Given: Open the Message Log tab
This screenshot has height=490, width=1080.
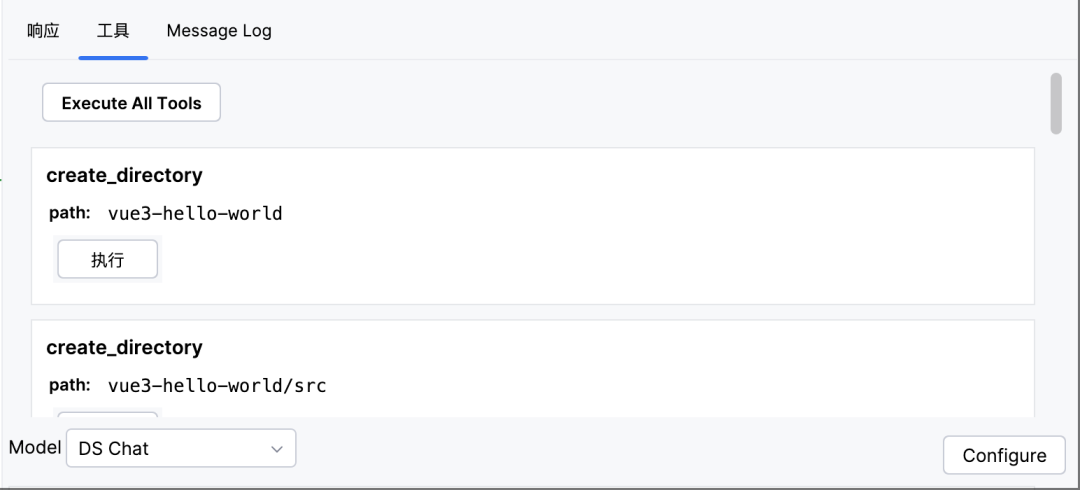Looking at the screenshot, I should click(219, 31).
